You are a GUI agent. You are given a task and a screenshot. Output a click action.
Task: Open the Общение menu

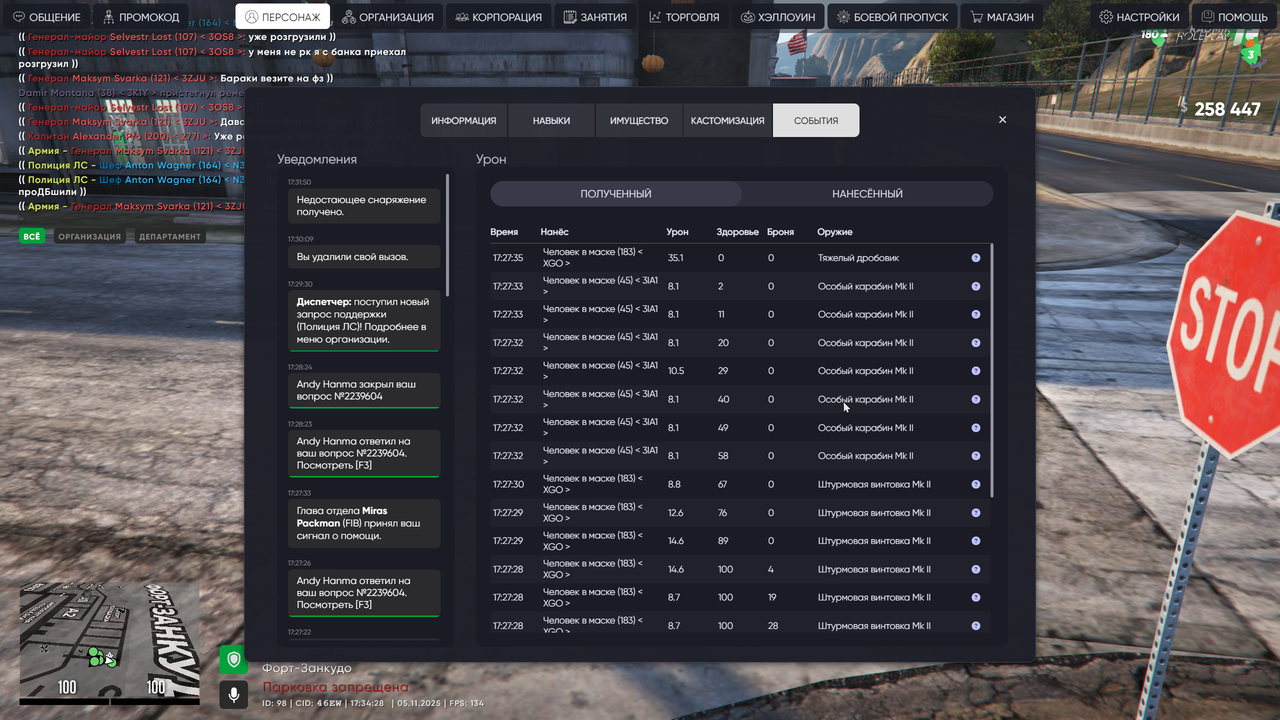(x=46, y=17)
